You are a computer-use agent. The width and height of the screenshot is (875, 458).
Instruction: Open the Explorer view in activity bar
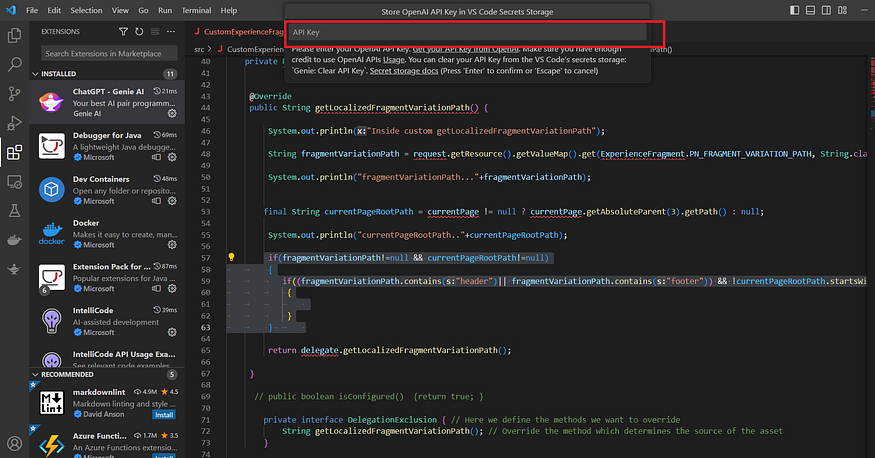(x=15, y=35)
